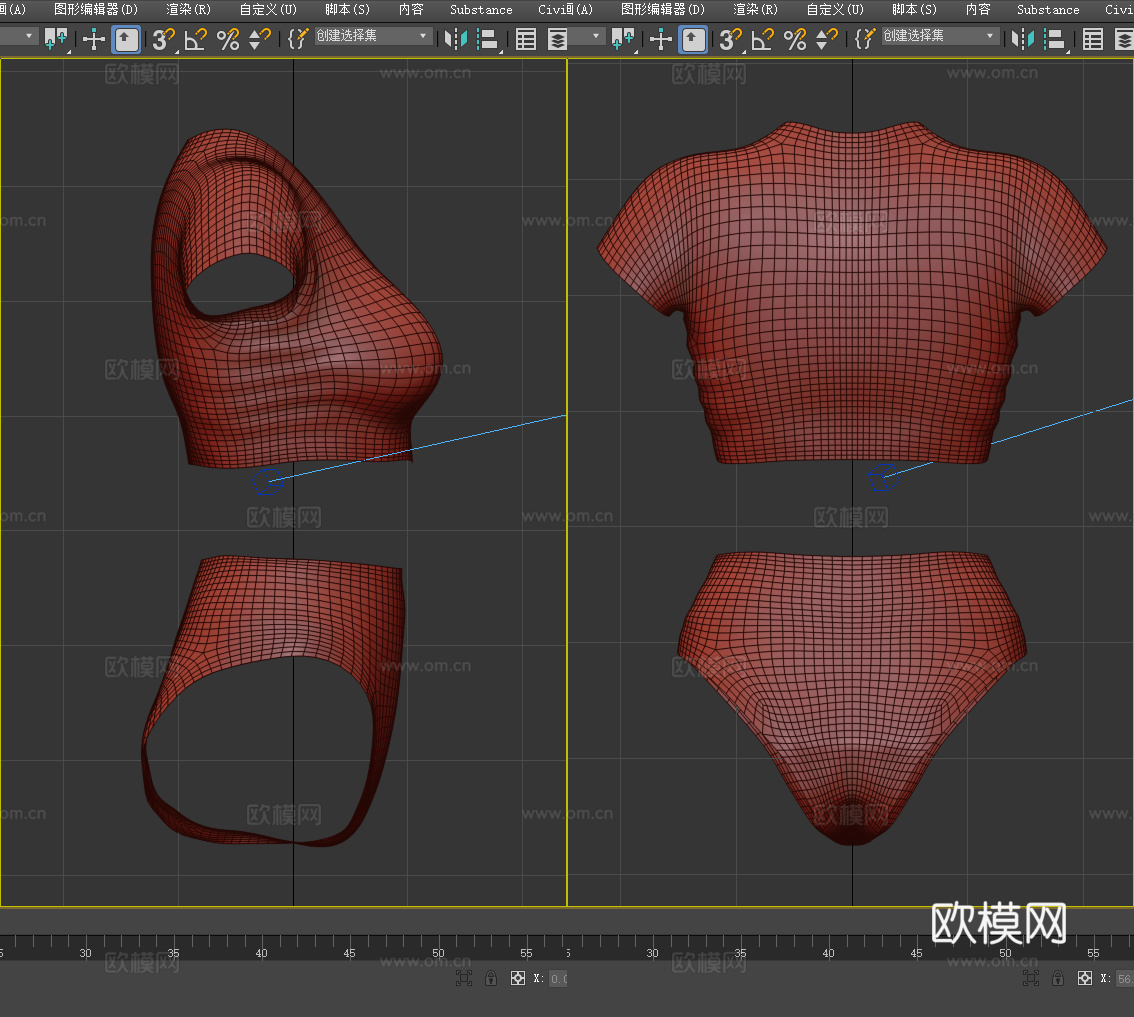The height and width of the screenshot is (1017, 1134).
Task: Toggle Selection Lock in left-hand status bar
Action: coord(491,979)
